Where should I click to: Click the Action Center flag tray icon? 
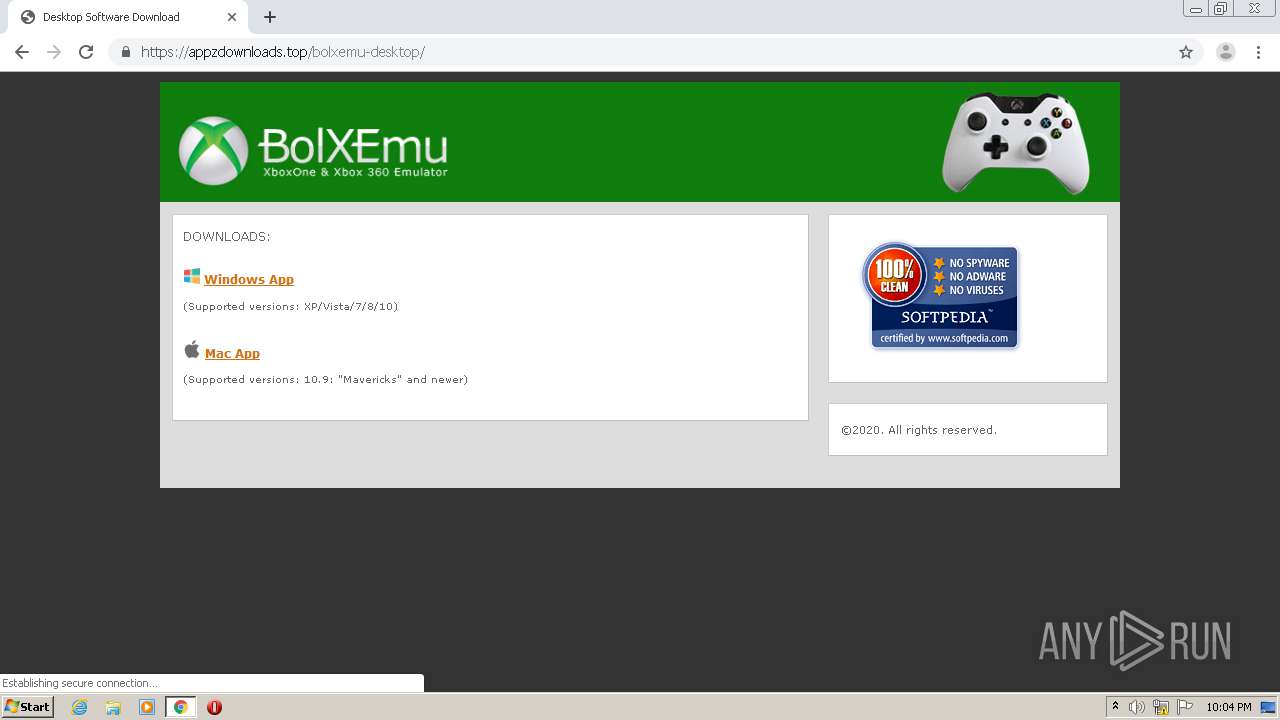(x=1185, y=707)
